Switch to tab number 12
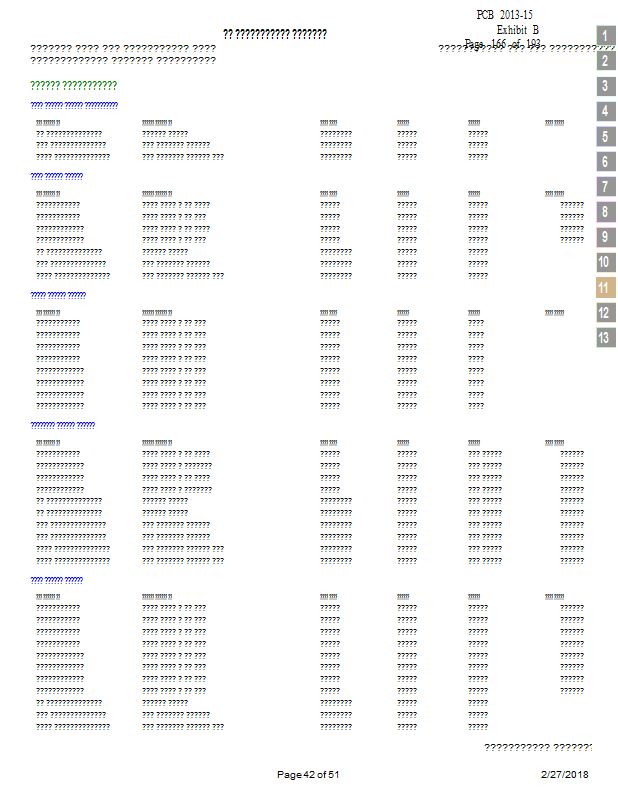Image resolution: width=618 pixels, height=800 pixels. pyautogui.click(x=604, y=312)
